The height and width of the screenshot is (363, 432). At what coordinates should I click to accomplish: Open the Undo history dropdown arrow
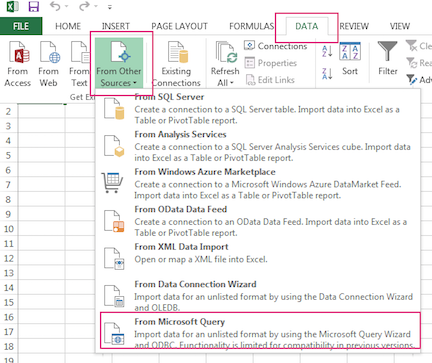point(66,6)
